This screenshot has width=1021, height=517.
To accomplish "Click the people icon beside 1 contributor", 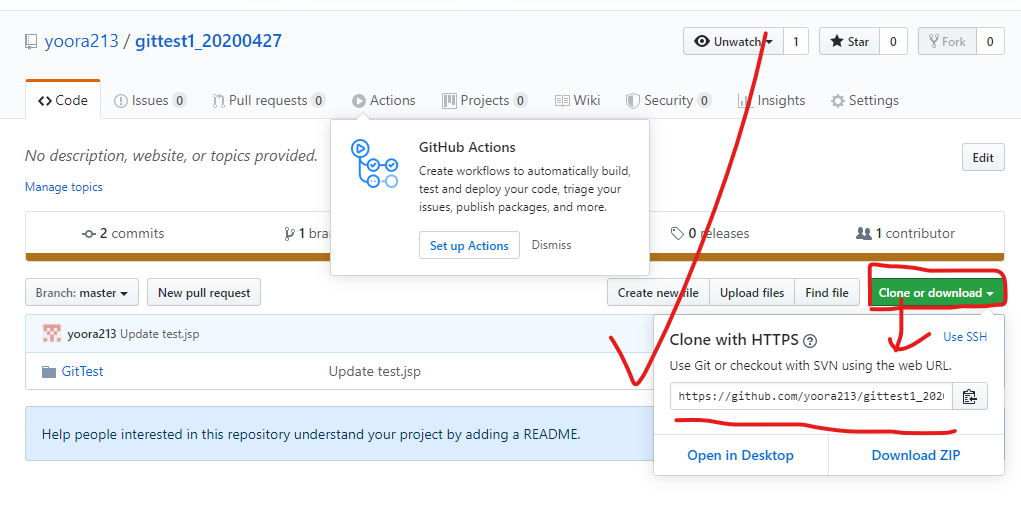I will [x=863, y=233].
